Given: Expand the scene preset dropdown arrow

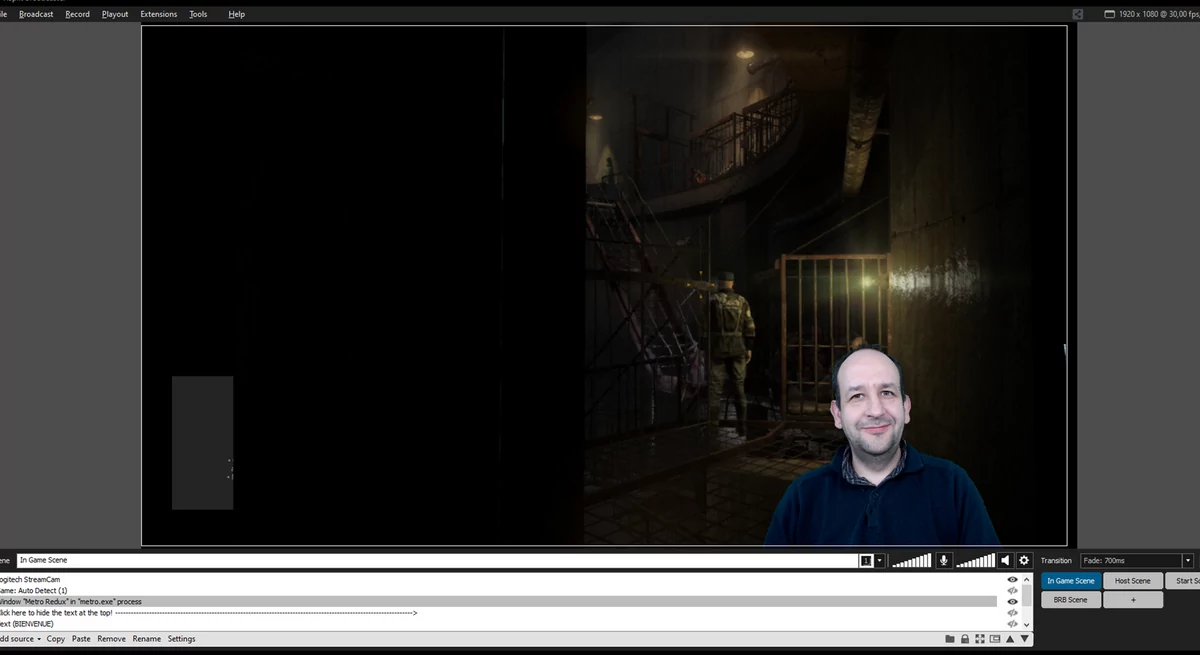Looking at the screenshot, I should click(880, 561).
